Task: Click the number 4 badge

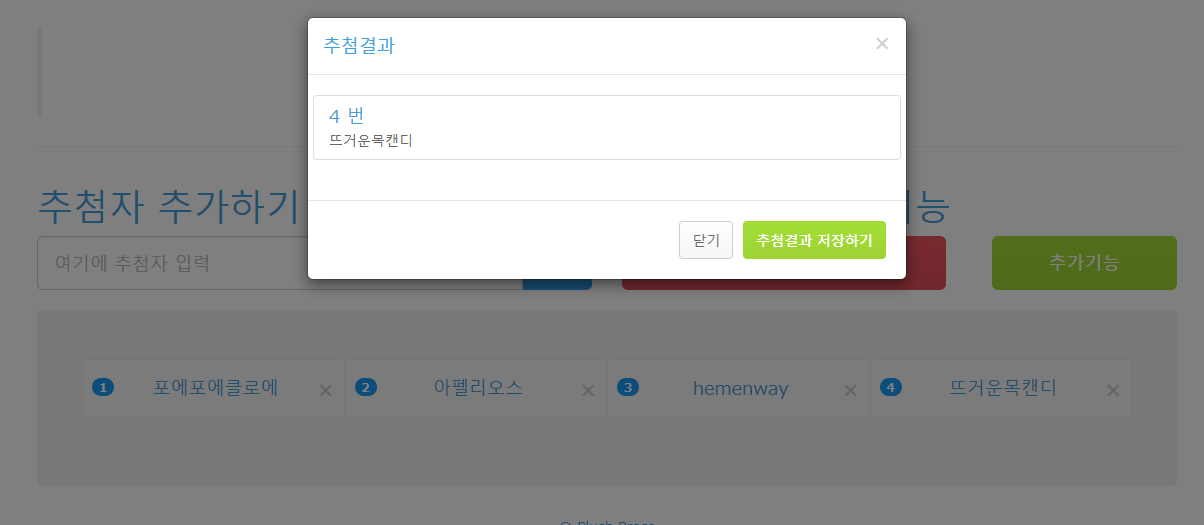Action: [890, 388]
